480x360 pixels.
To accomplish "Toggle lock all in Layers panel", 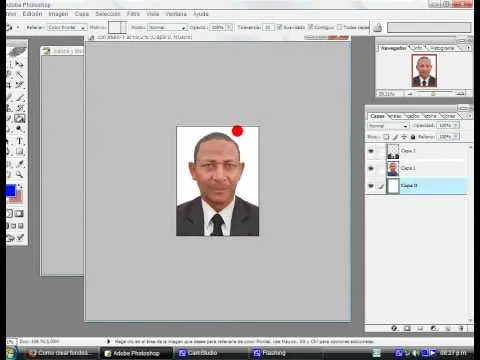I will [x=413, y=137].
